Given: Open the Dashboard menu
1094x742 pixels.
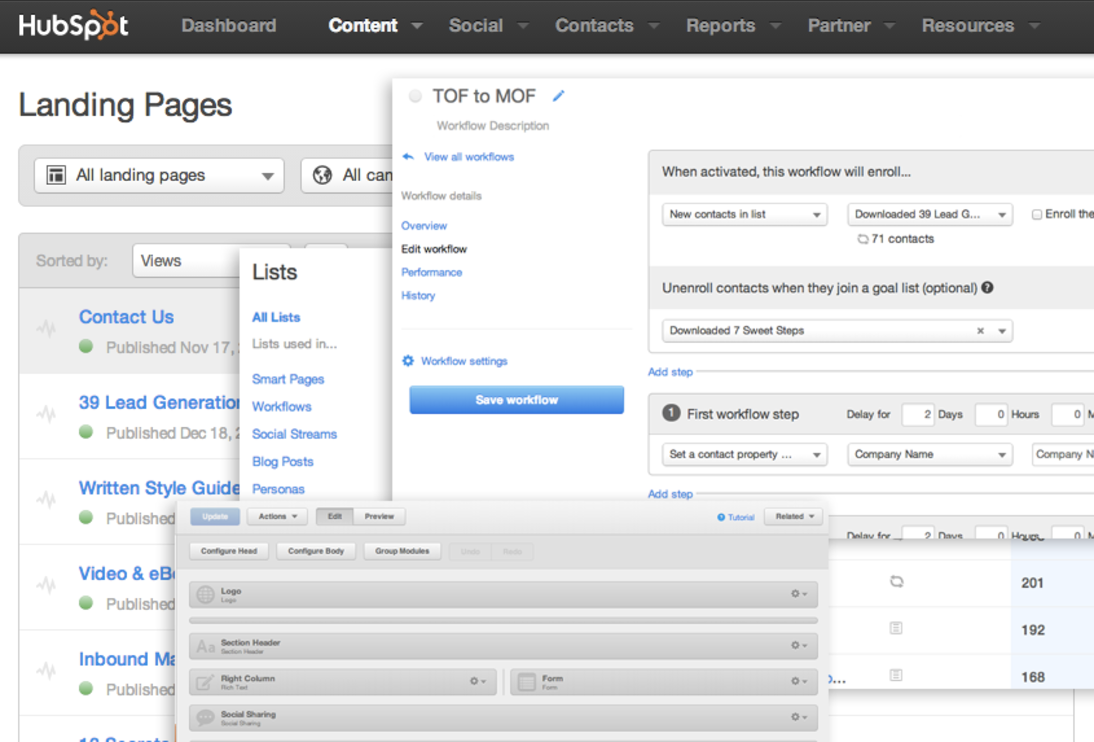Looking at the screenshot, I should 229,26.
